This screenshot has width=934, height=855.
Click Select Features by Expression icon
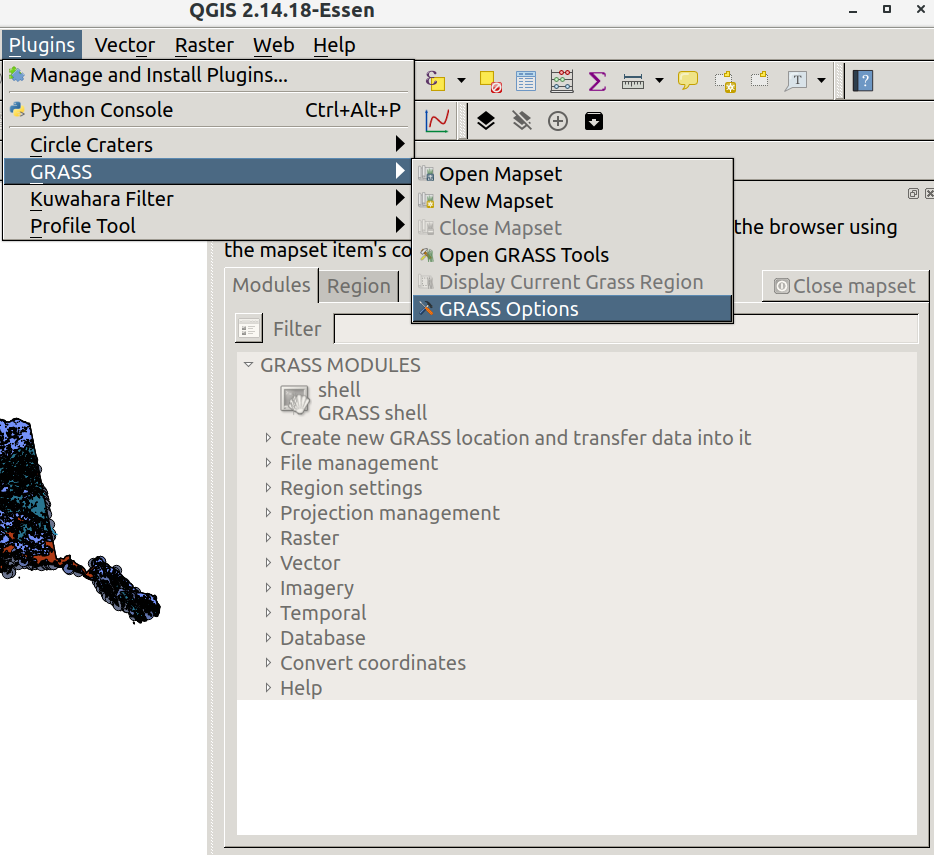435,80
